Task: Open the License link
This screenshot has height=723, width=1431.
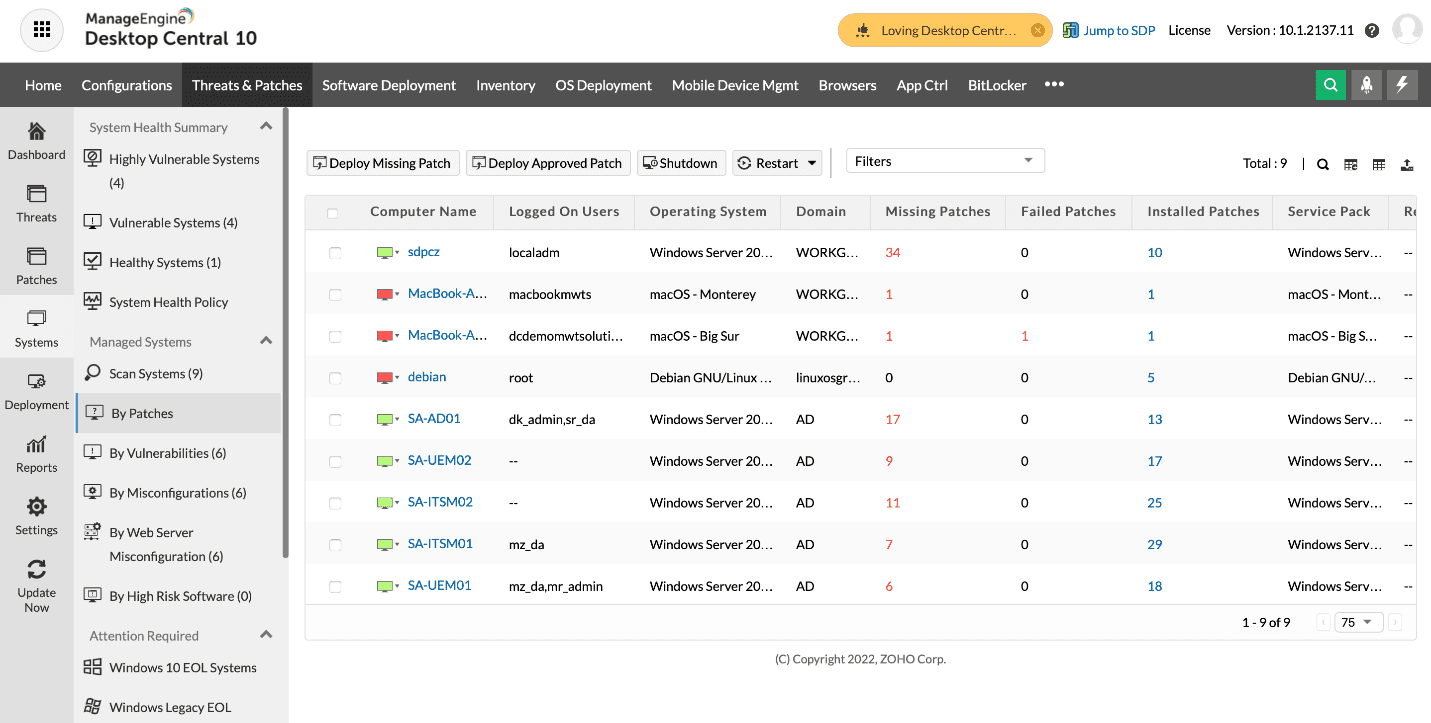Action: 1189,30
